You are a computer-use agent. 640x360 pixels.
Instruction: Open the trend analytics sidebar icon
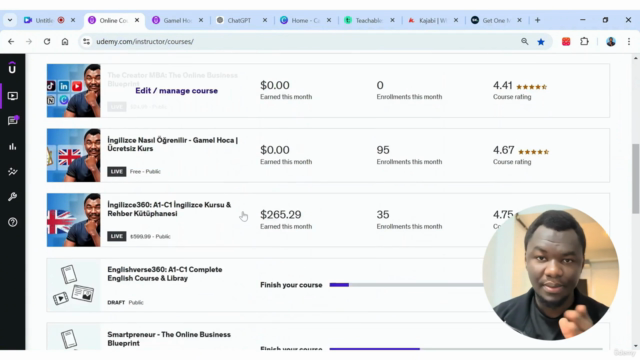point(13,172)
